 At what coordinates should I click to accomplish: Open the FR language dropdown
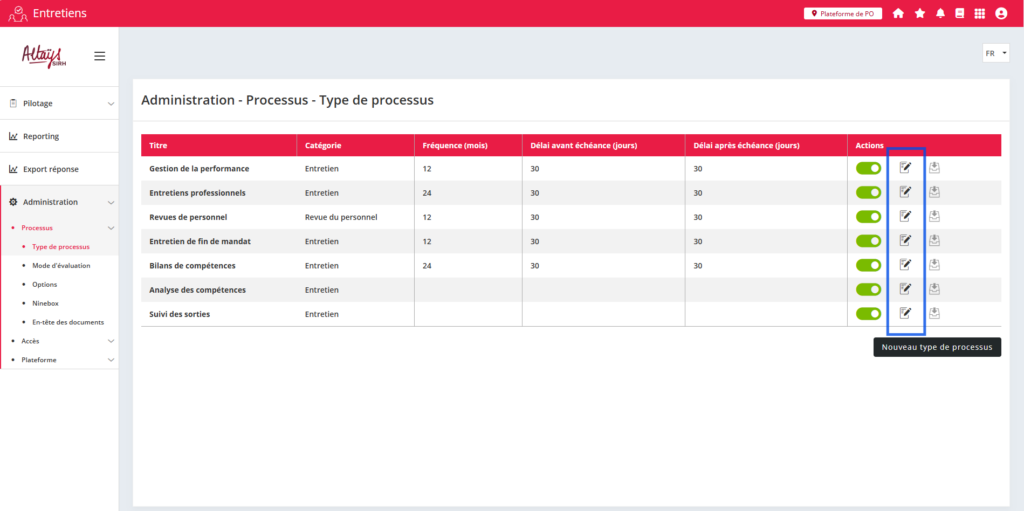click(x=995, y=53)
